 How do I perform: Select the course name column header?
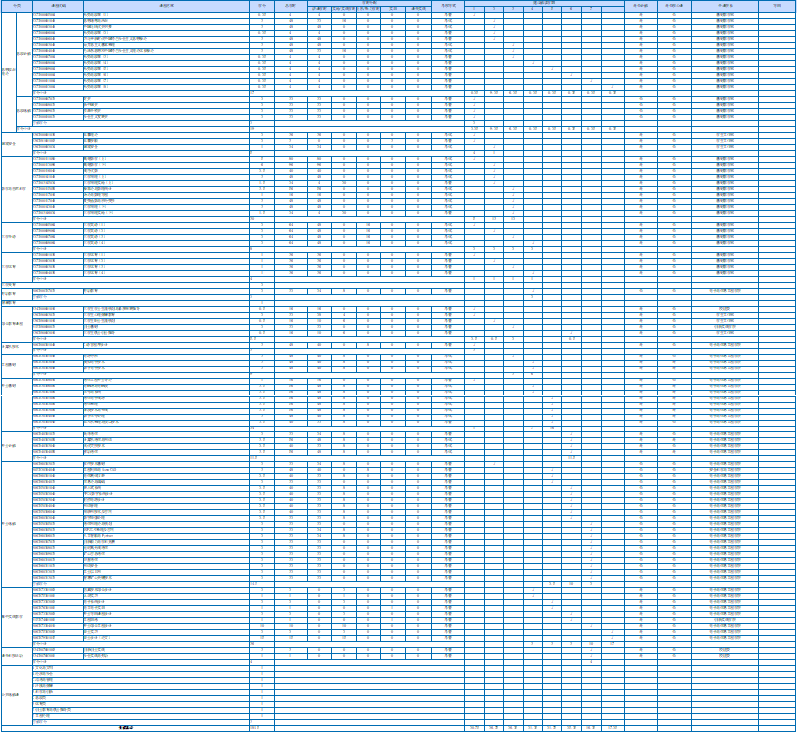(x=164, y=6)
